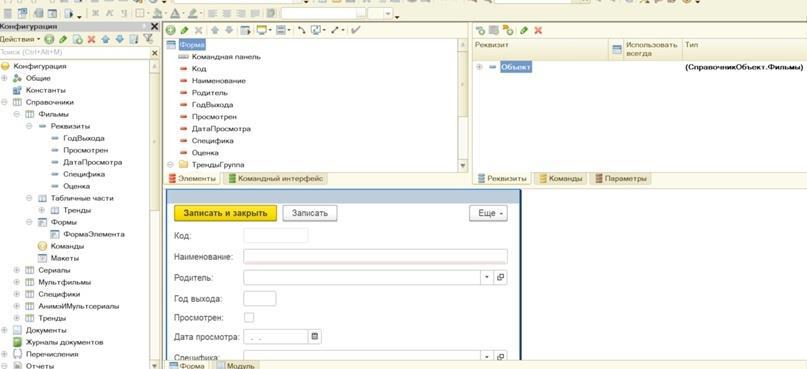Click the border style icon in the top toolbar
The height and width of the screenshot is (369, 807).
pyautogui.click(x=139, y=13)
